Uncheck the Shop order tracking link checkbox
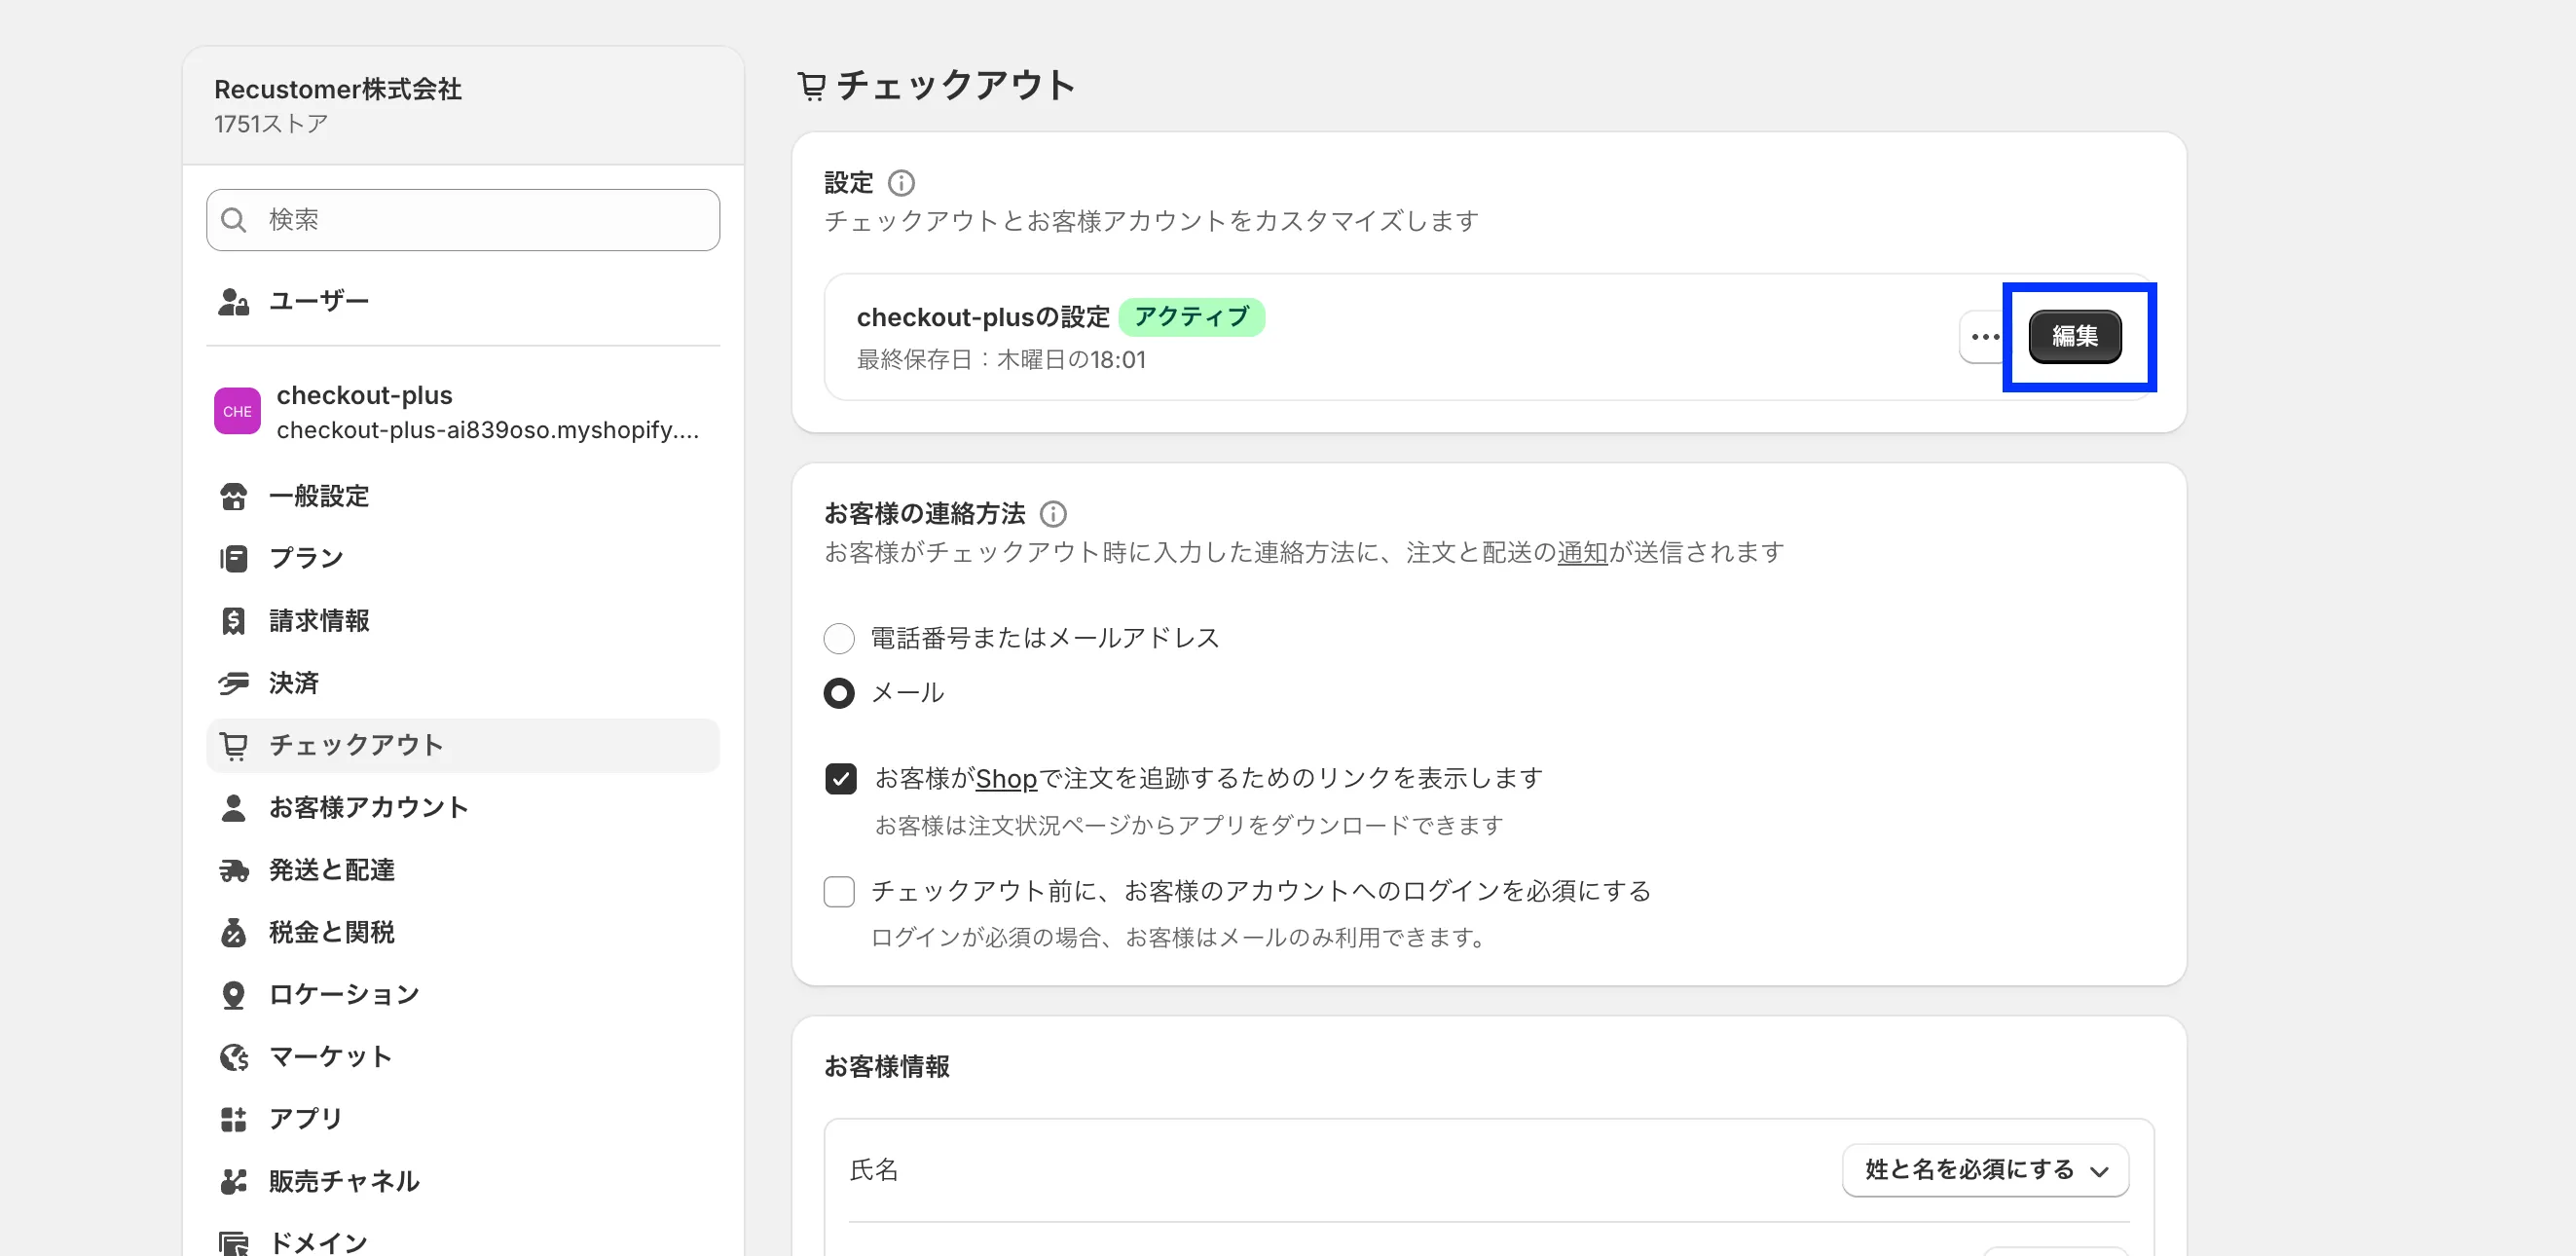Screen dimensions: 2576x1256 click(840, 778)
